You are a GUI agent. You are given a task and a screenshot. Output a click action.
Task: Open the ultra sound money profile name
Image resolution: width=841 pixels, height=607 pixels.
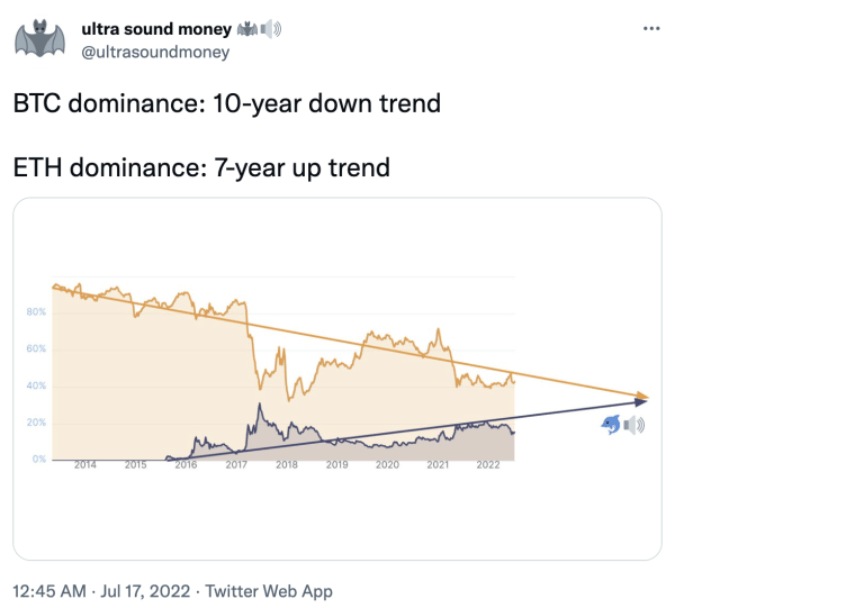(157, 29)
